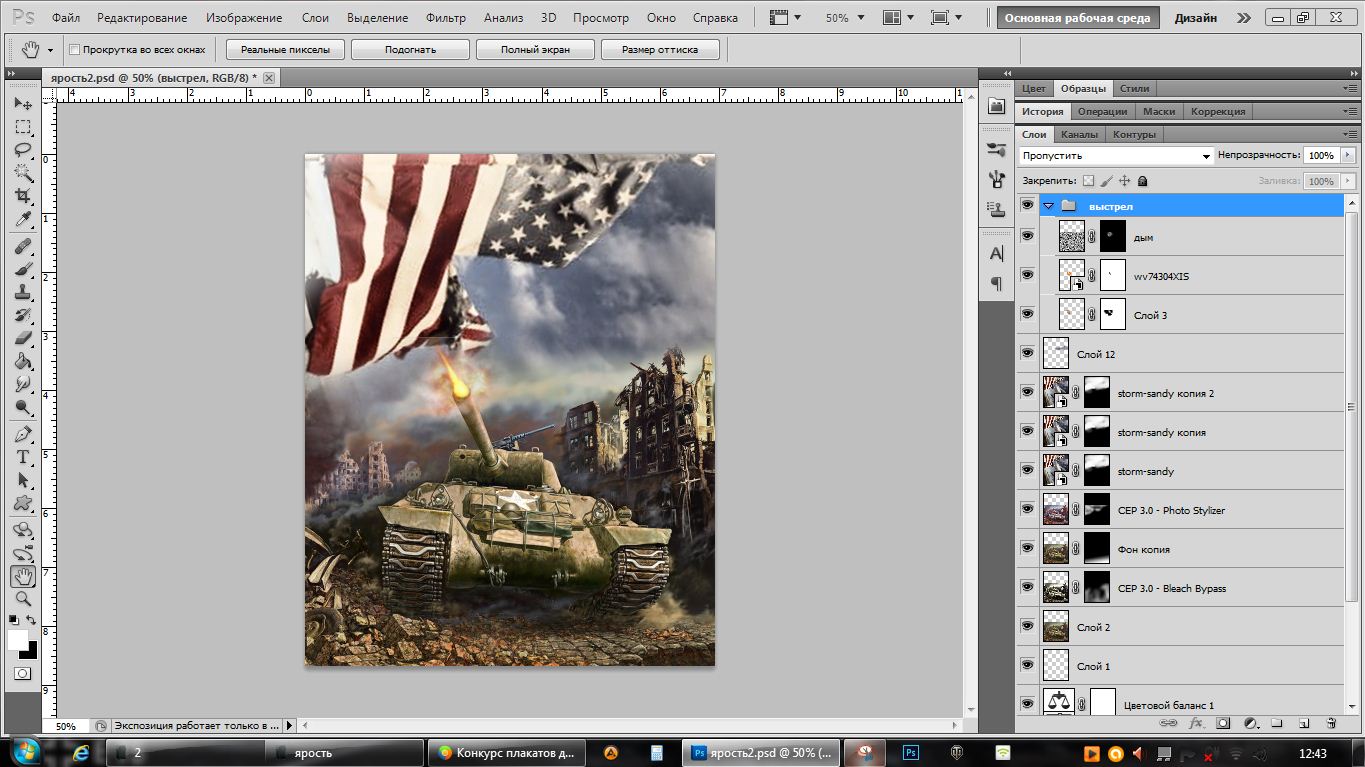Select the Eraser tool

(23, 338)
